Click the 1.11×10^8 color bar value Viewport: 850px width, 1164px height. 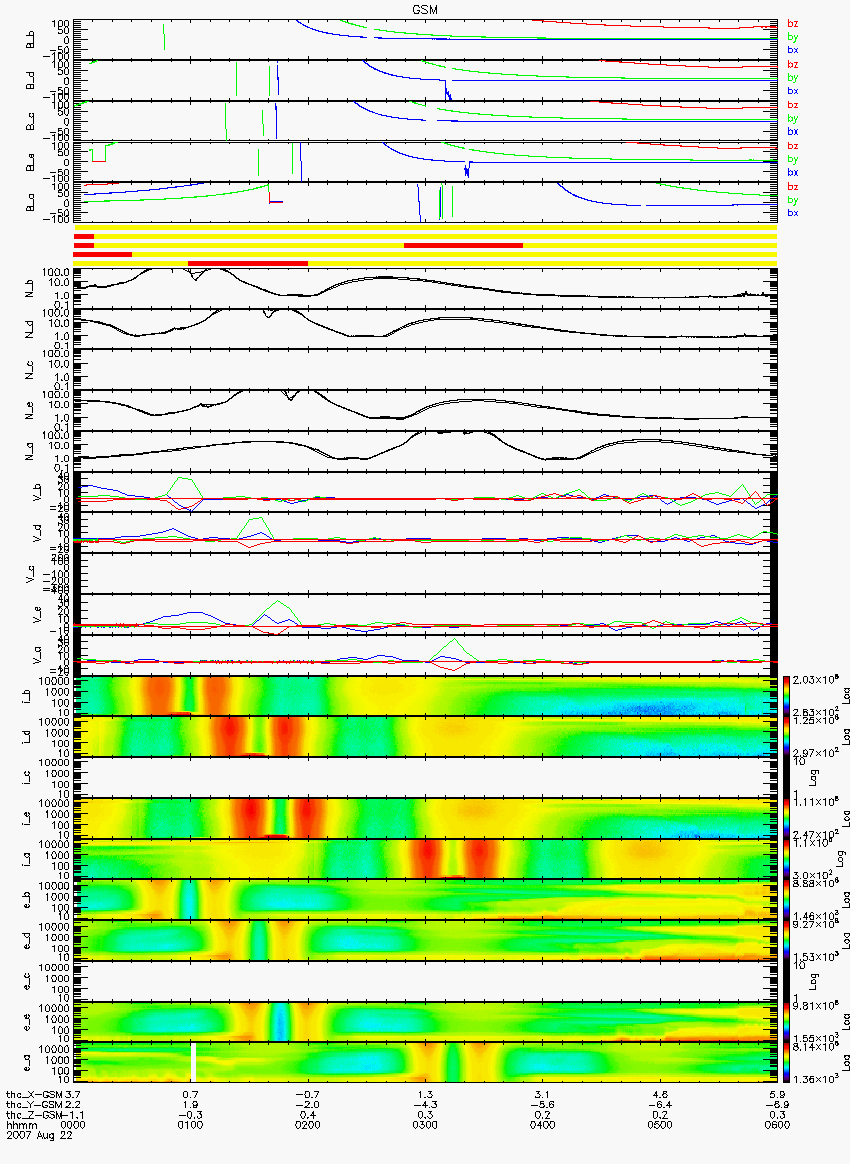814,802
